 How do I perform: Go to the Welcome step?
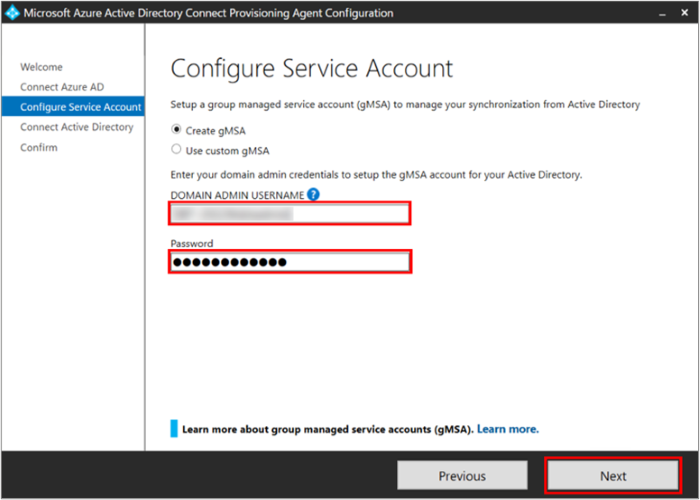(41, 67)
